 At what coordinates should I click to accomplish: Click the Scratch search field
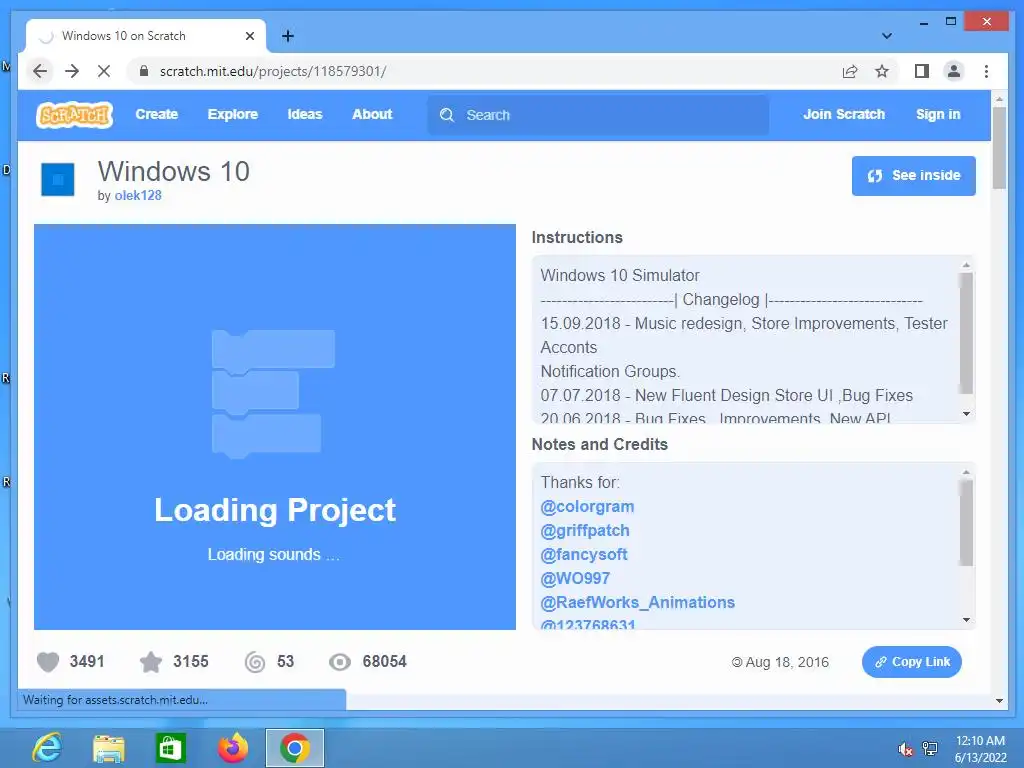point(598,115)
